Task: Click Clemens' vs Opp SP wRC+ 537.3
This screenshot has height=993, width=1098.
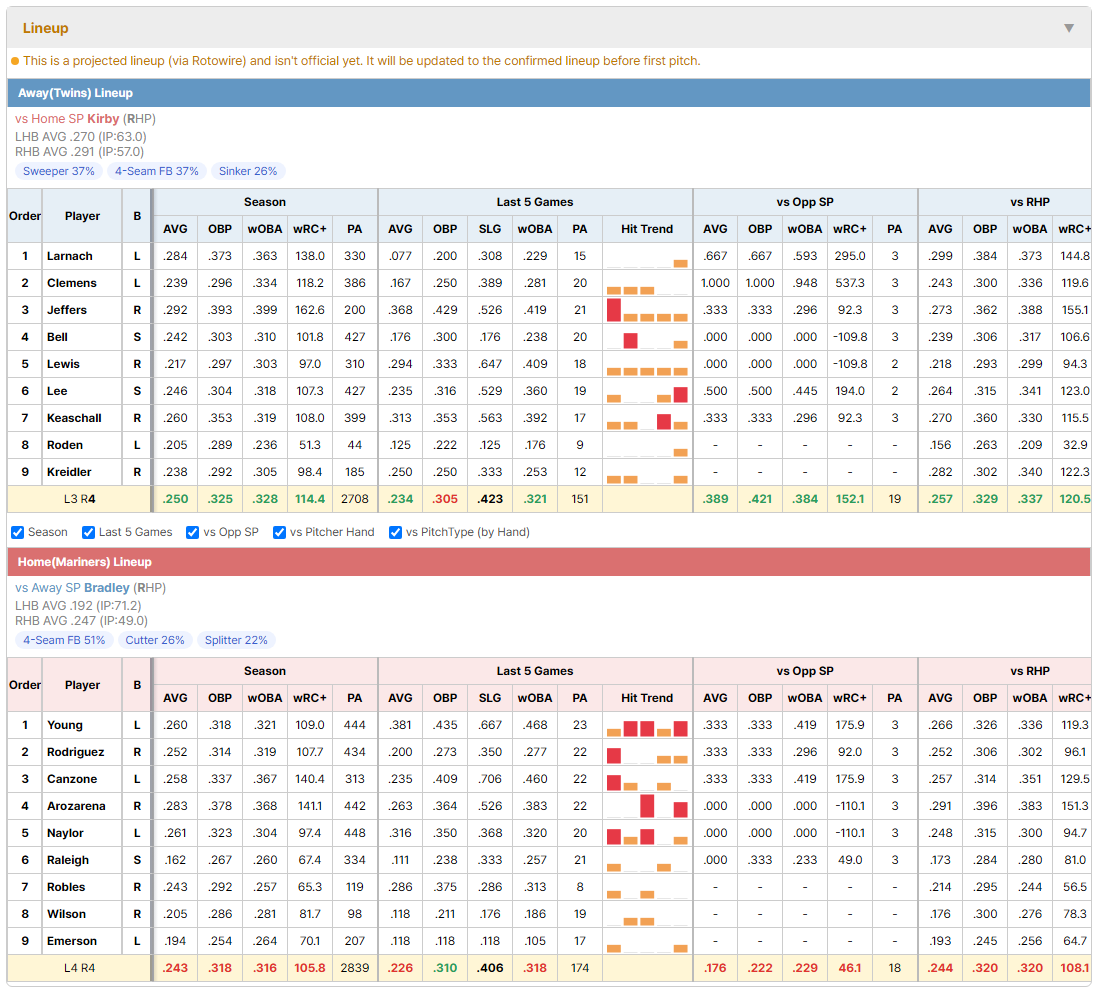Action: click(x=850, y=283)
